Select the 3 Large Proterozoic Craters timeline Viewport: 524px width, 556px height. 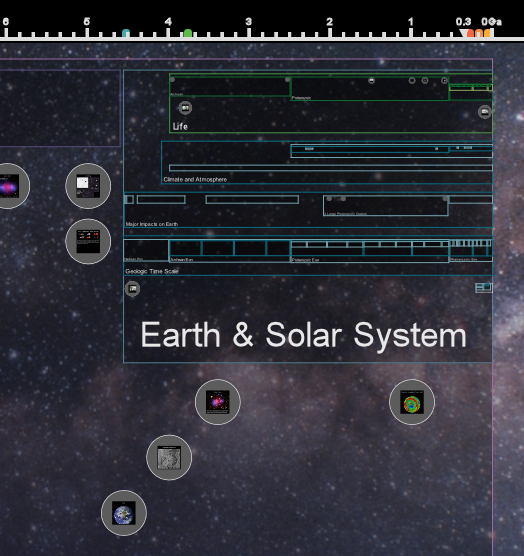[x=386, y=205]
